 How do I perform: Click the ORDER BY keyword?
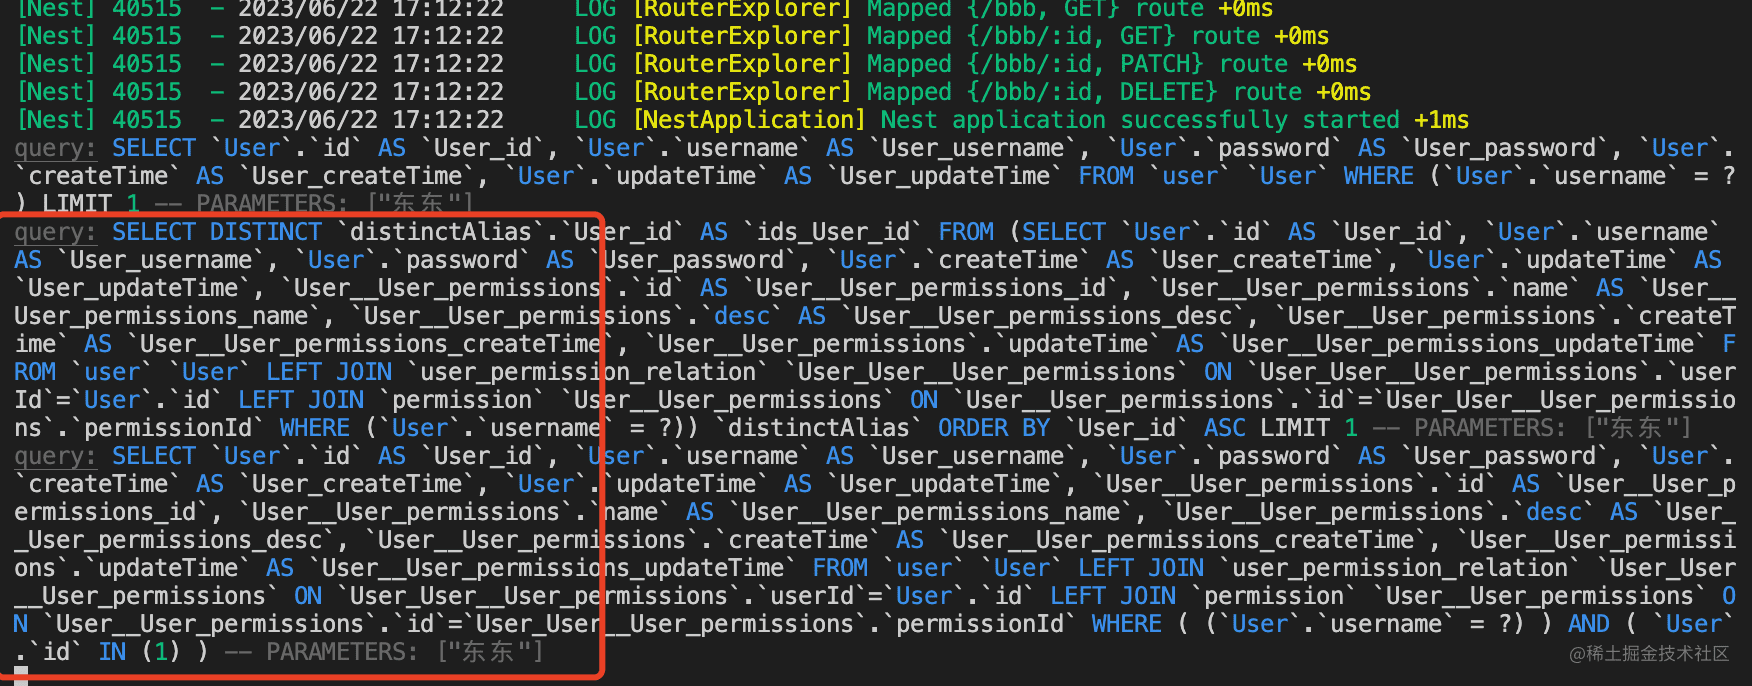click(993, 428)
